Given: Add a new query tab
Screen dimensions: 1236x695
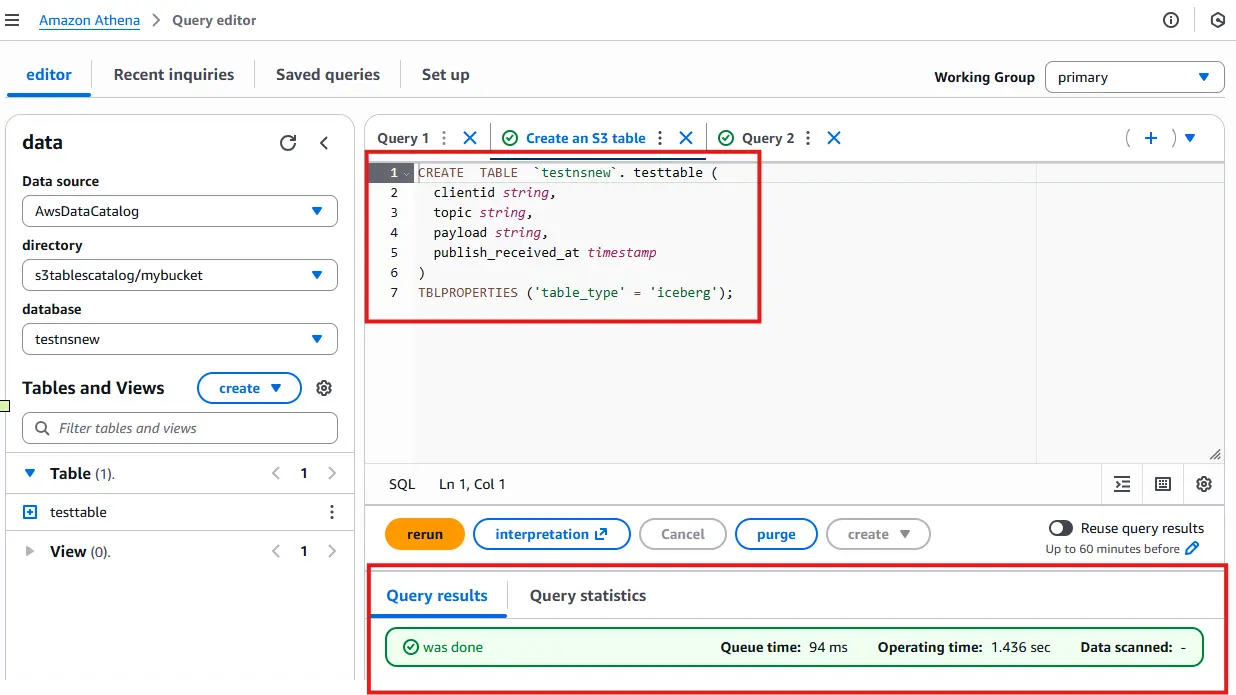Looking at the screenshot, I should pyautogui.click(x=1151, y=138).
